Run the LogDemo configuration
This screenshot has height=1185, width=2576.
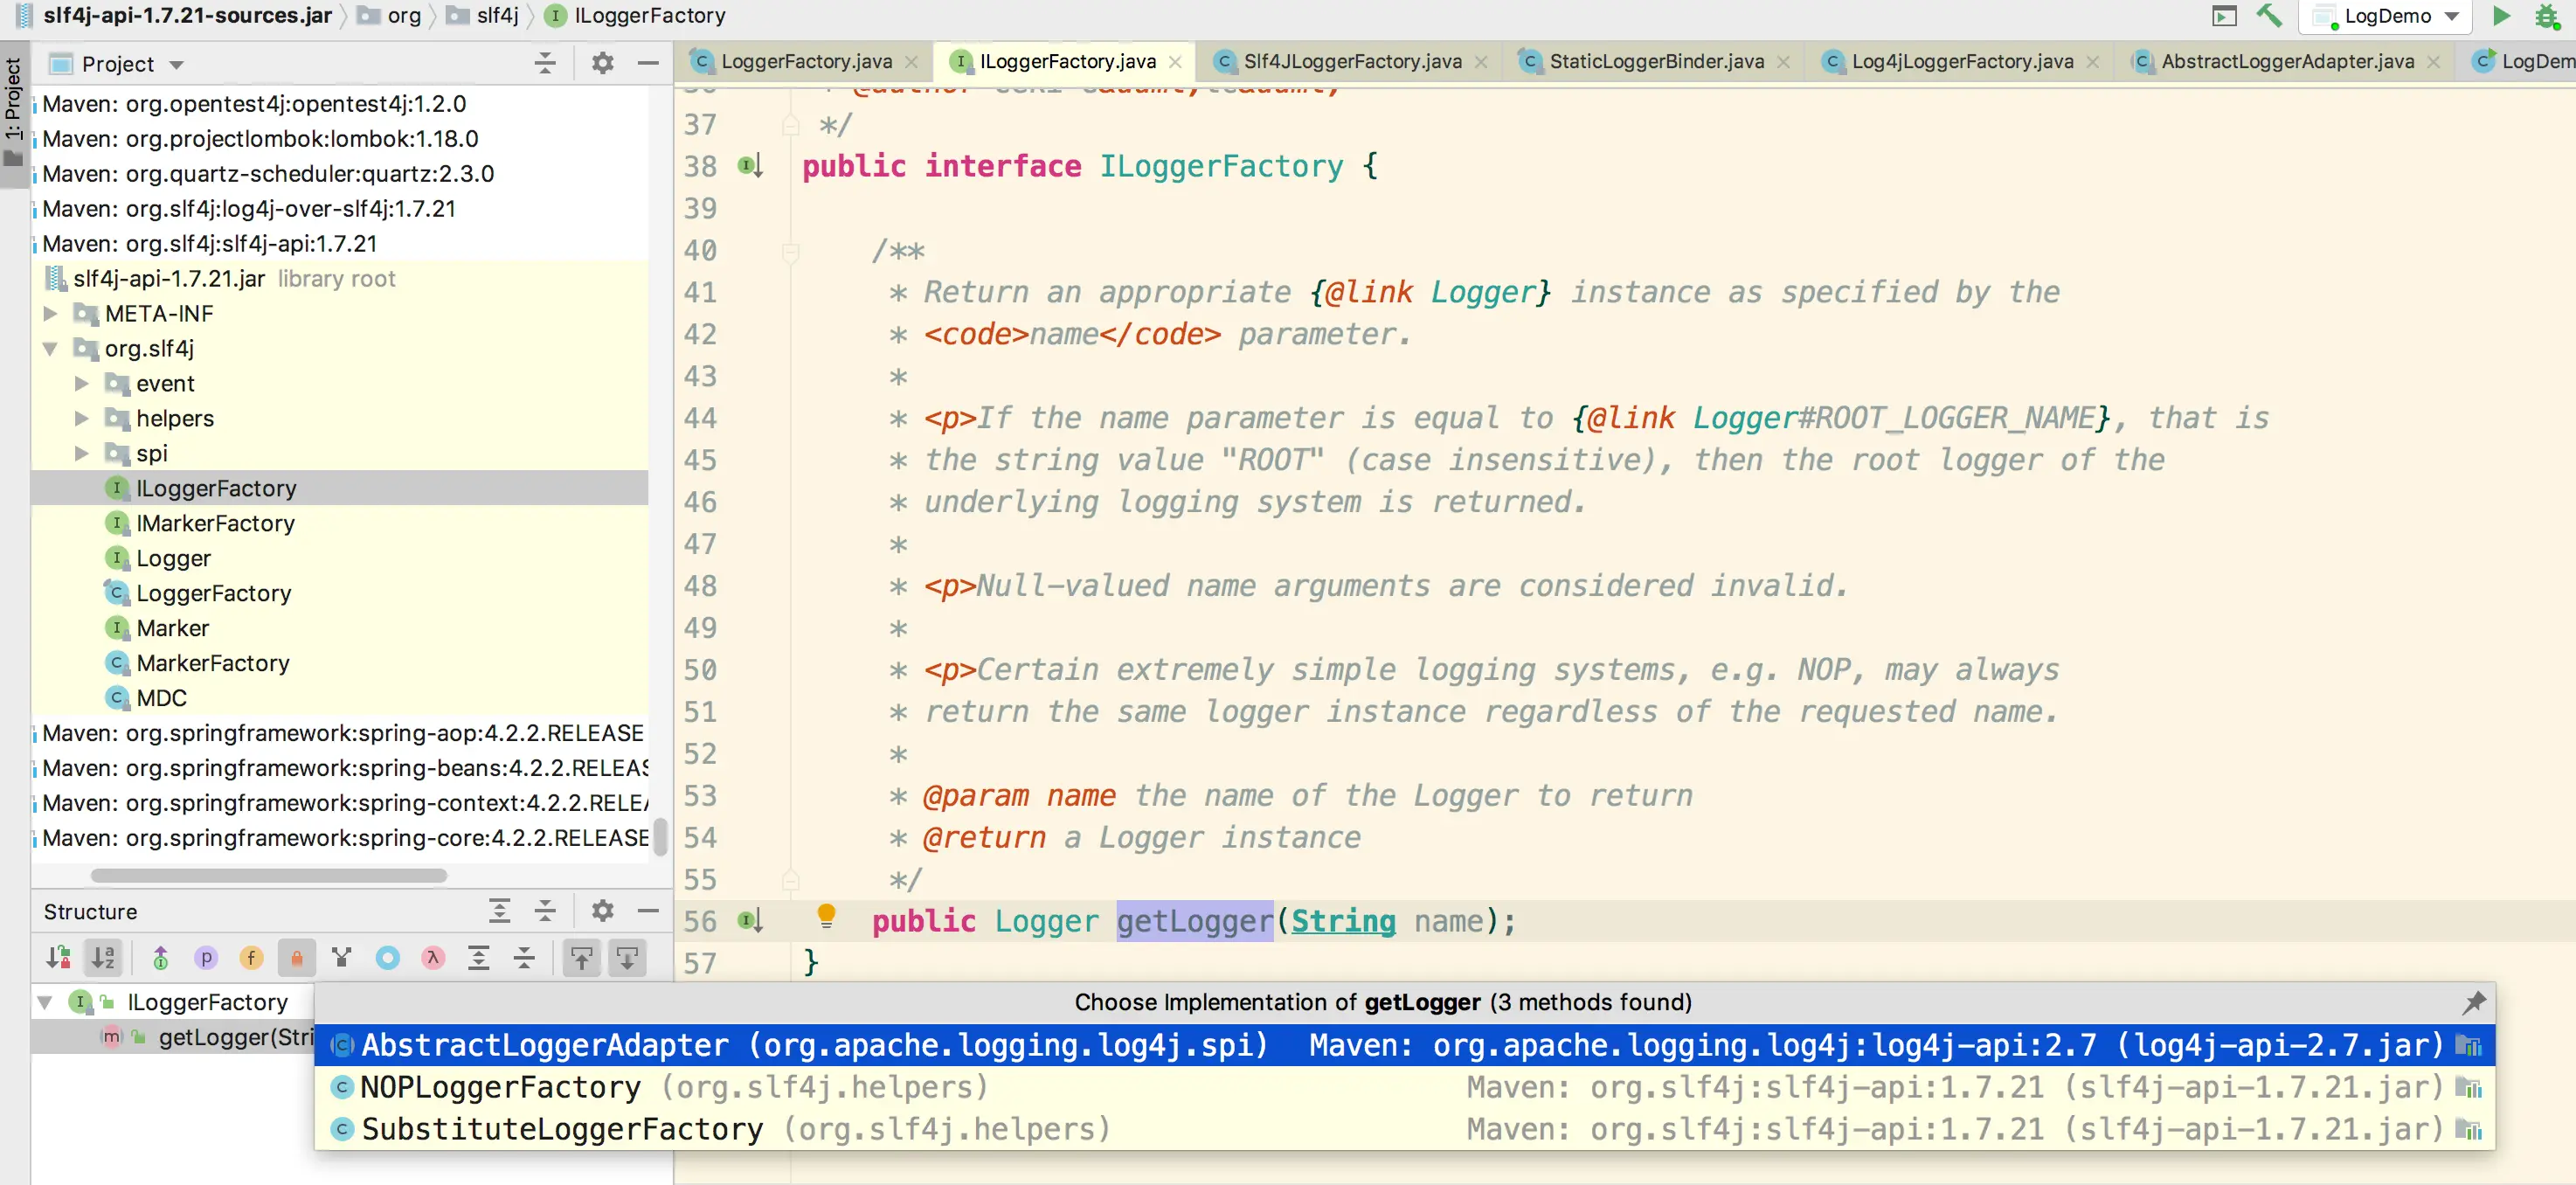[x=2501, y=16]
